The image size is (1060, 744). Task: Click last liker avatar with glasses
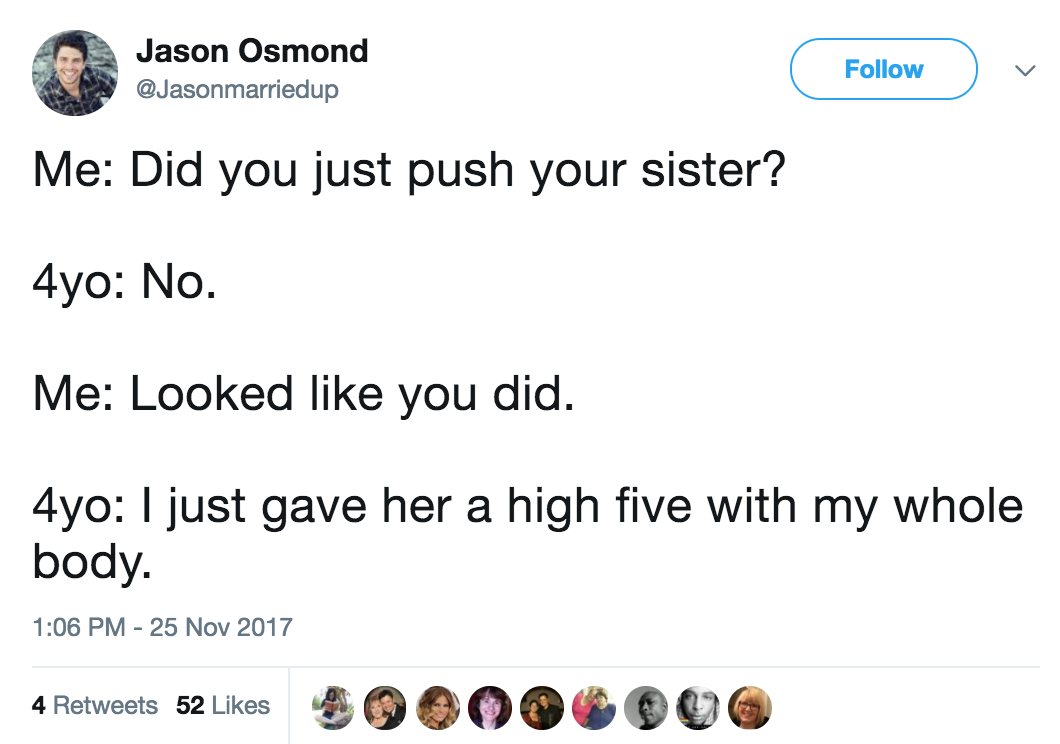click(750, 708)
